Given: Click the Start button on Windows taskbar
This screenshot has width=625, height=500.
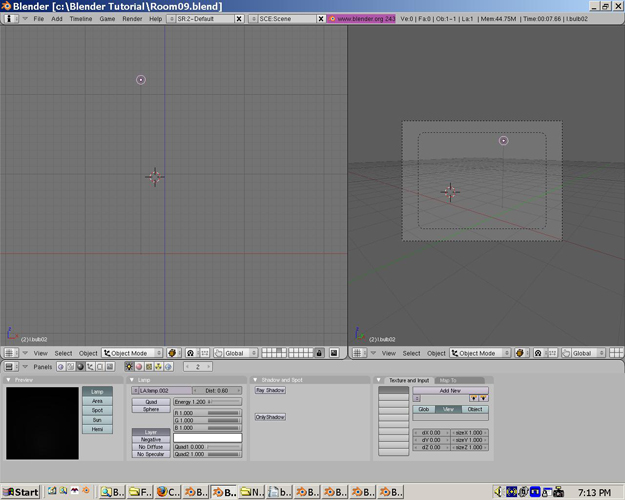Looking at the screenshot, I should [x=20, y=492].
